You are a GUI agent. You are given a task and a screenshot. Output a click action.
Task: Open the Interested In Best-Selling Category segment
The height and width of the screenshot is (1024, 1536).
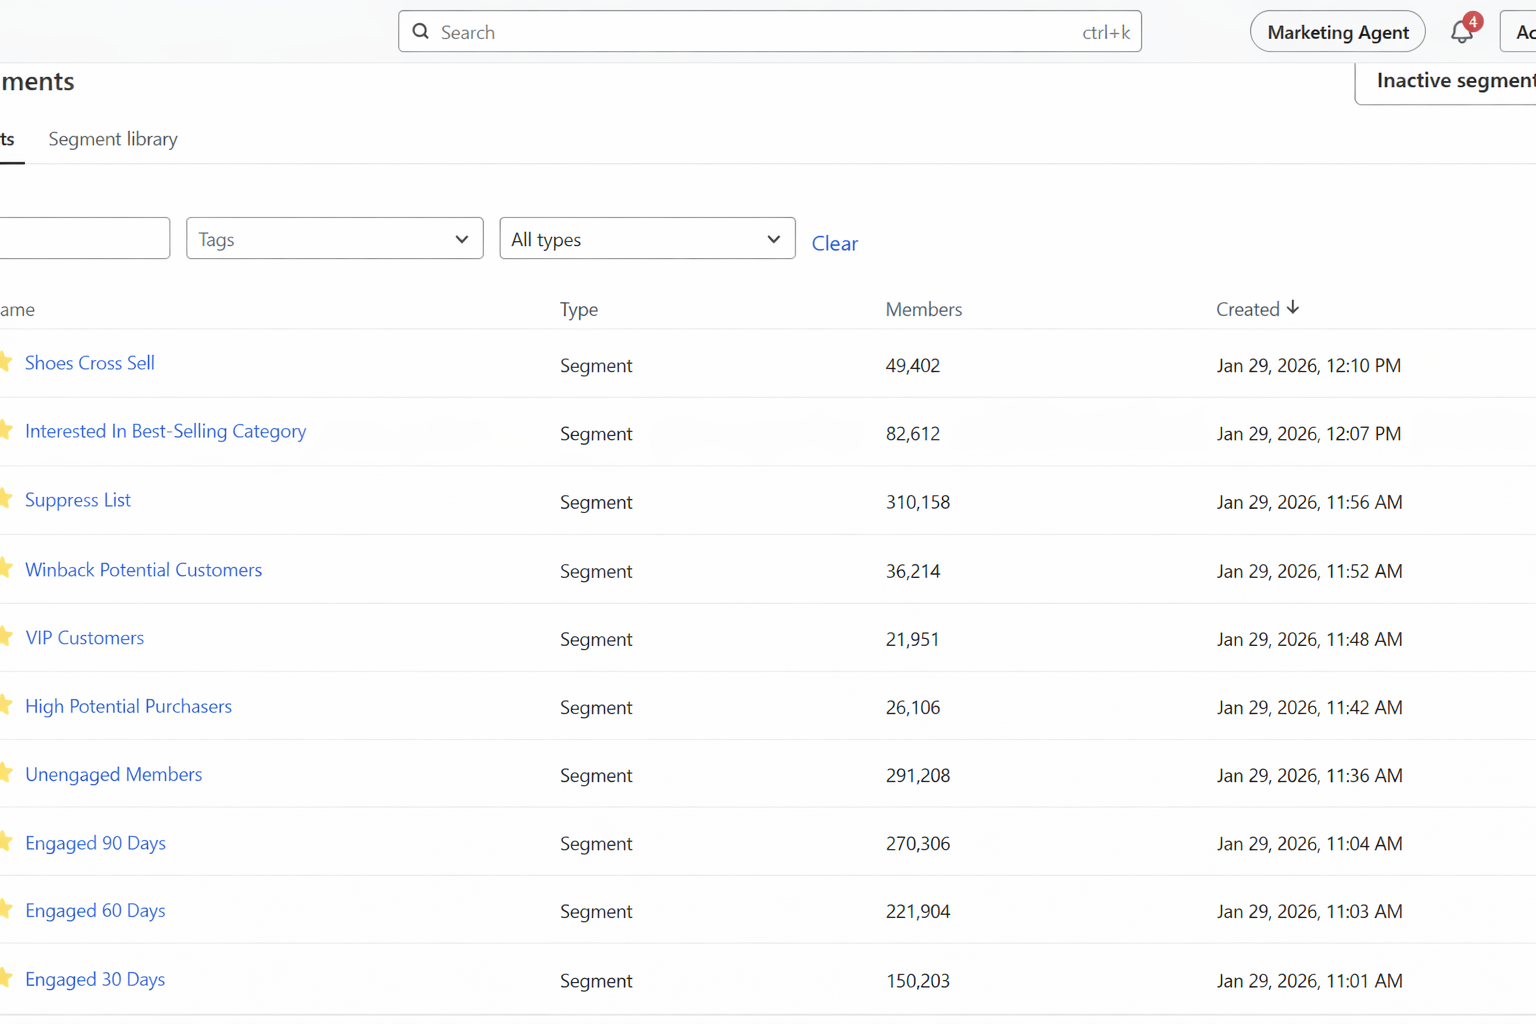pyautogui.click(x=165, y=431)
